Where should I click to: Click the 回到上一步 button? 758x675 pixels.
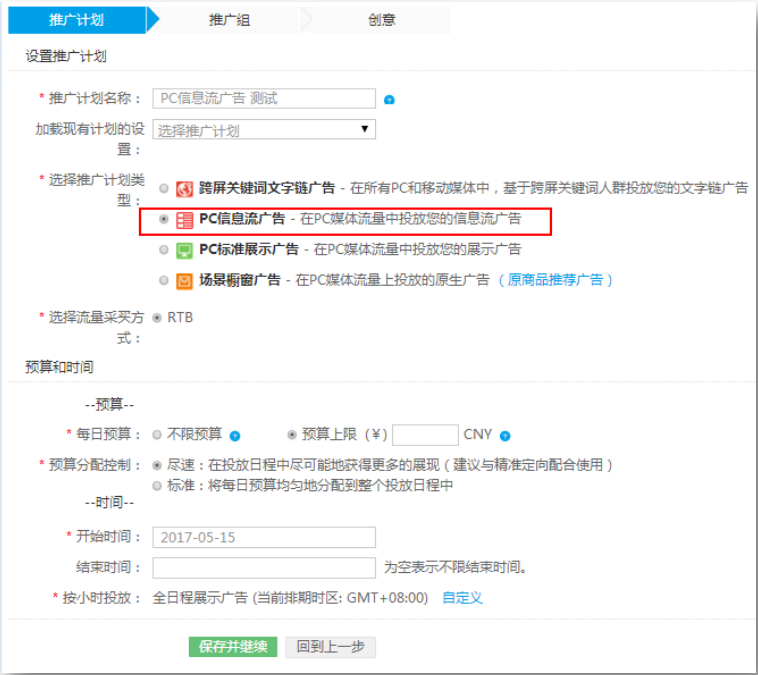click(330, 647)
